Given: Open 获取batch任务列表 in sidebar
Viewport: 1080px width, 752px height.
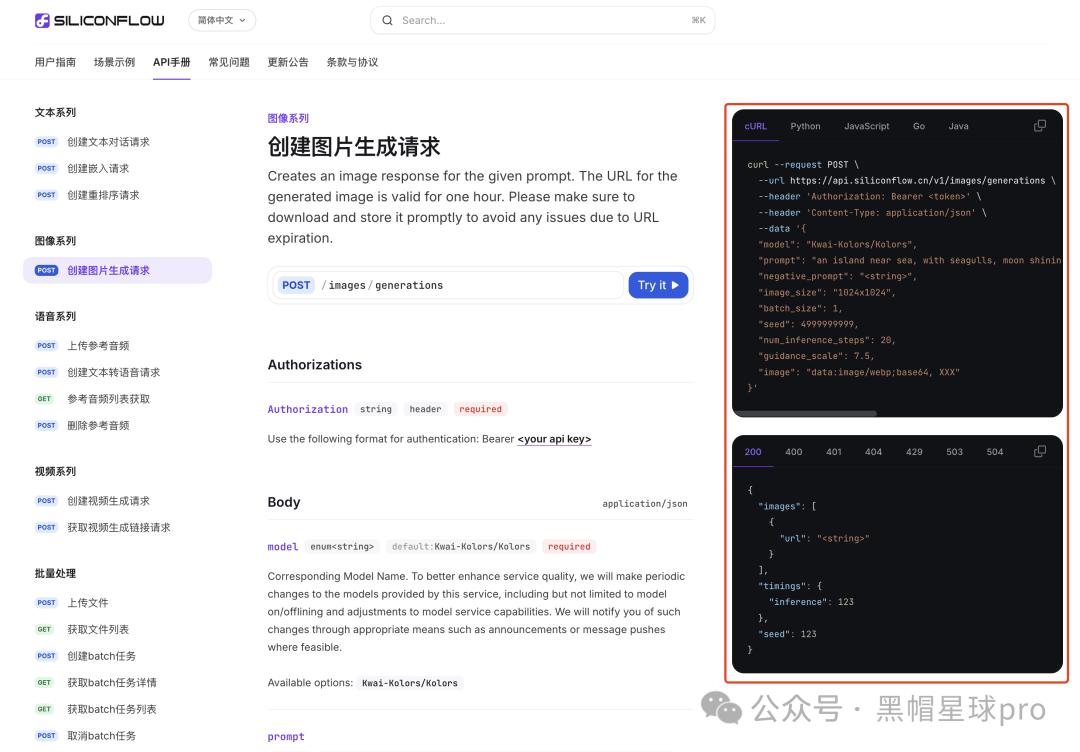Looking at the screenshot, I should 112,709.
